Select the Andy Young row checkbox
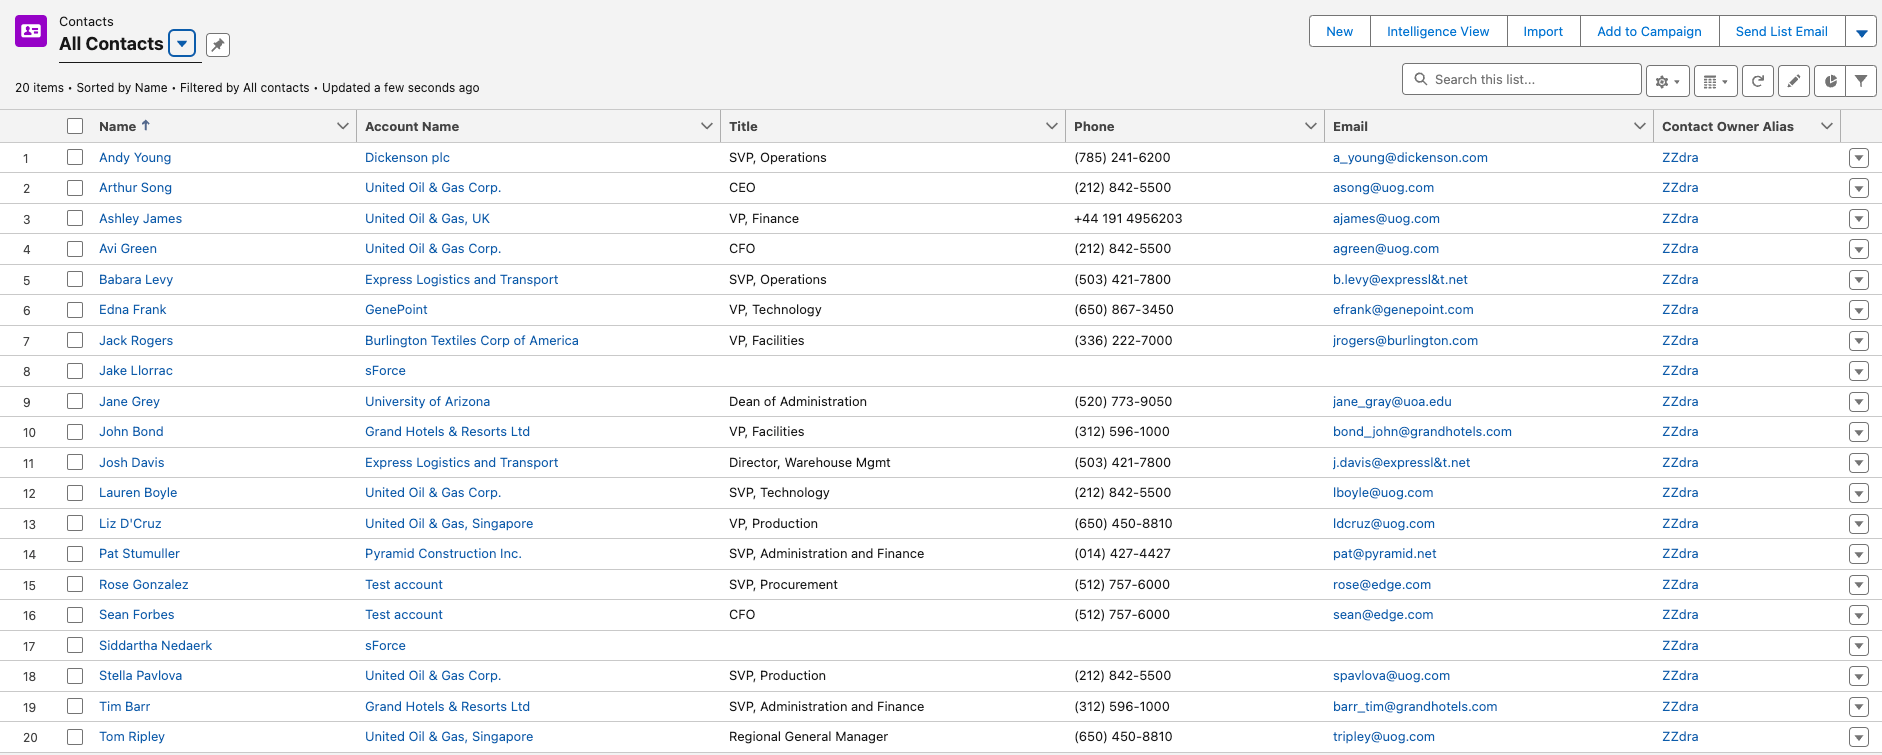 75,157
